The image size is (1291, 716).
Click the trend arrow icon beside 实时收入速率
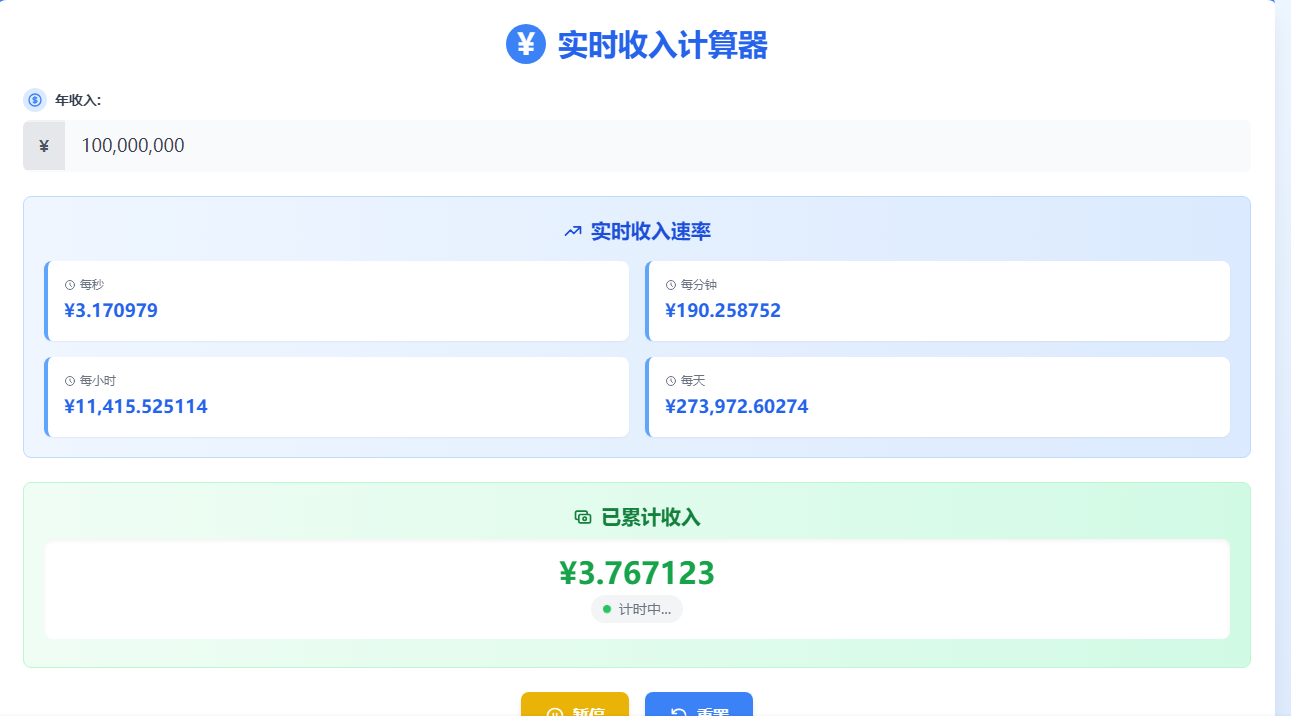(x=573, y=232)
